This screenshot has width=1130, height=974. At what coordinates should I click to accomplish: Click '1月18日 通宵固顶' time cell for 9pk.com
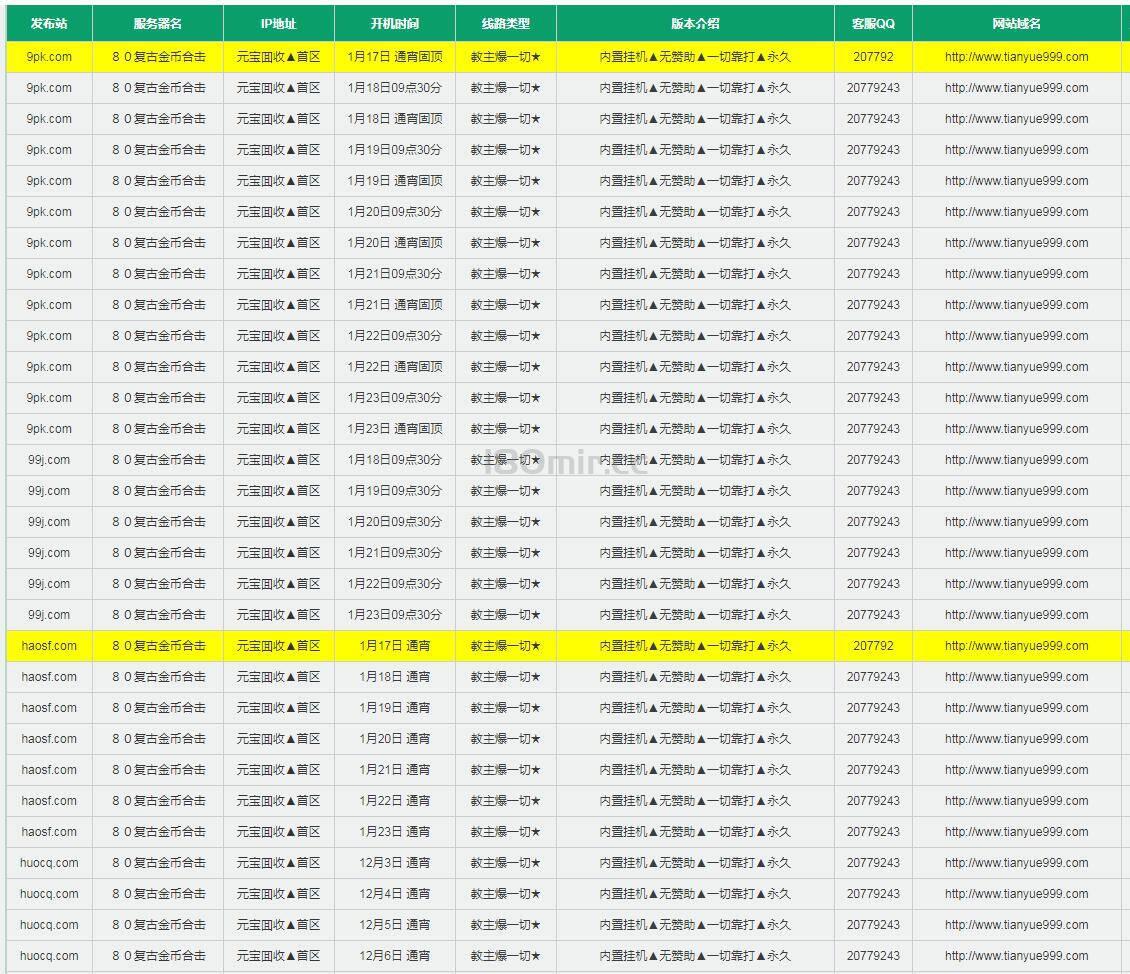(395, 119)
